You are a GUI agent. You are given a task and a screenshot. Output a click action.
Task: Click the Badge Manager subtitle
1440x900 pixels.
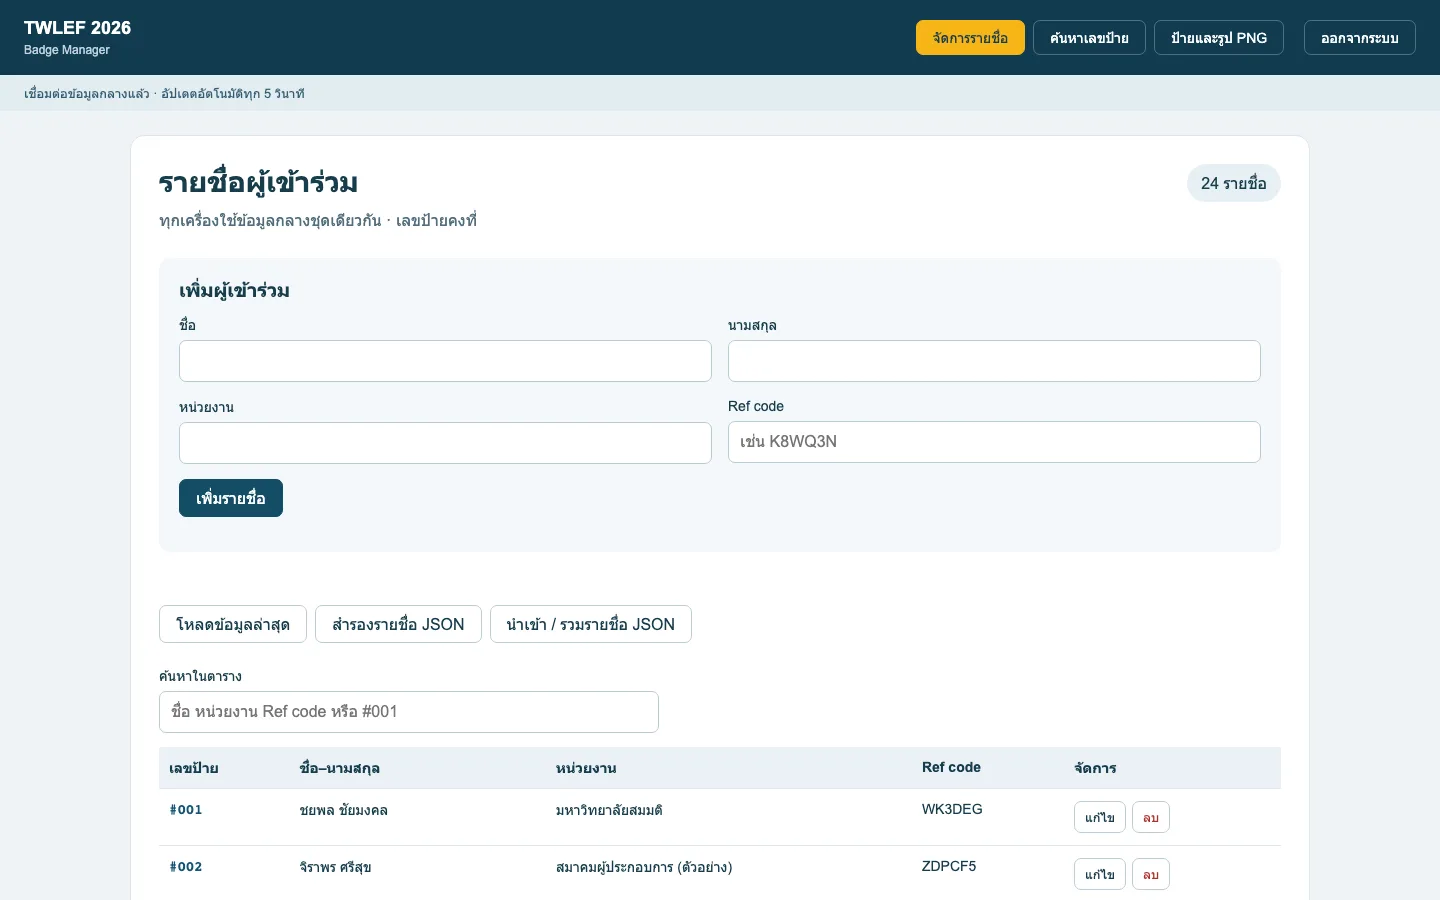click(67, 50)
